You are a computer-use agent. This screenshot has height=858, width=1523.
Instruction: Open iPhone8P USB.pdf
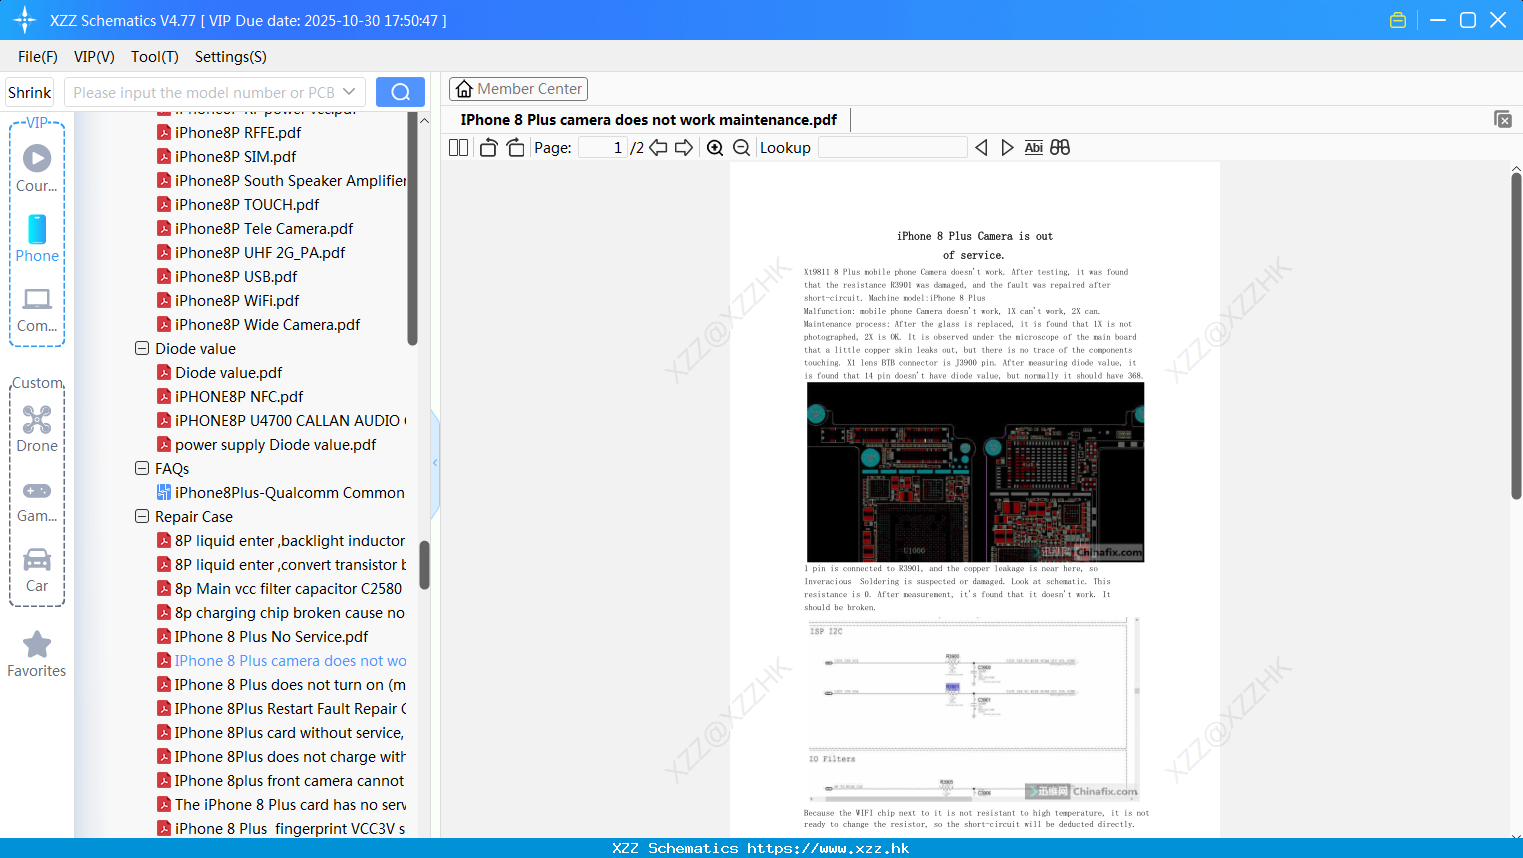(x=236, y=277)
